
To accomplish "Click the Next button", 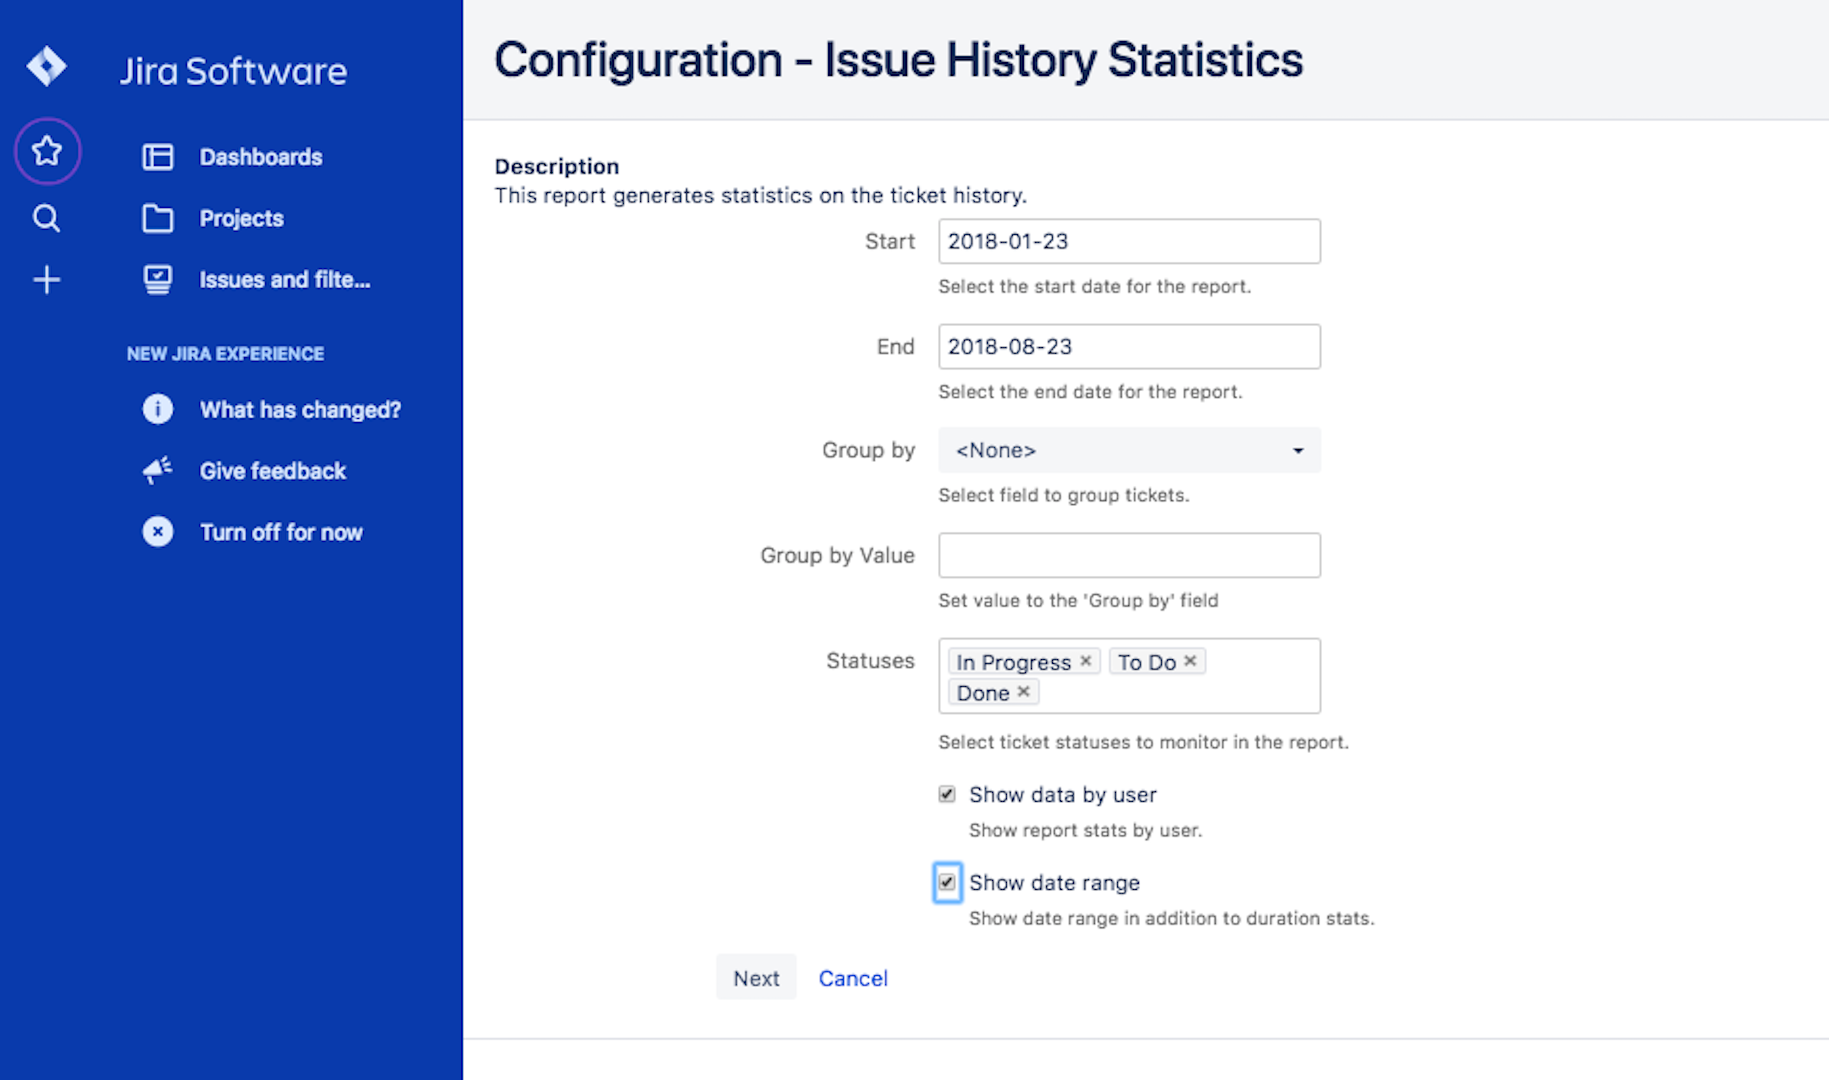I will pos(756,978).
